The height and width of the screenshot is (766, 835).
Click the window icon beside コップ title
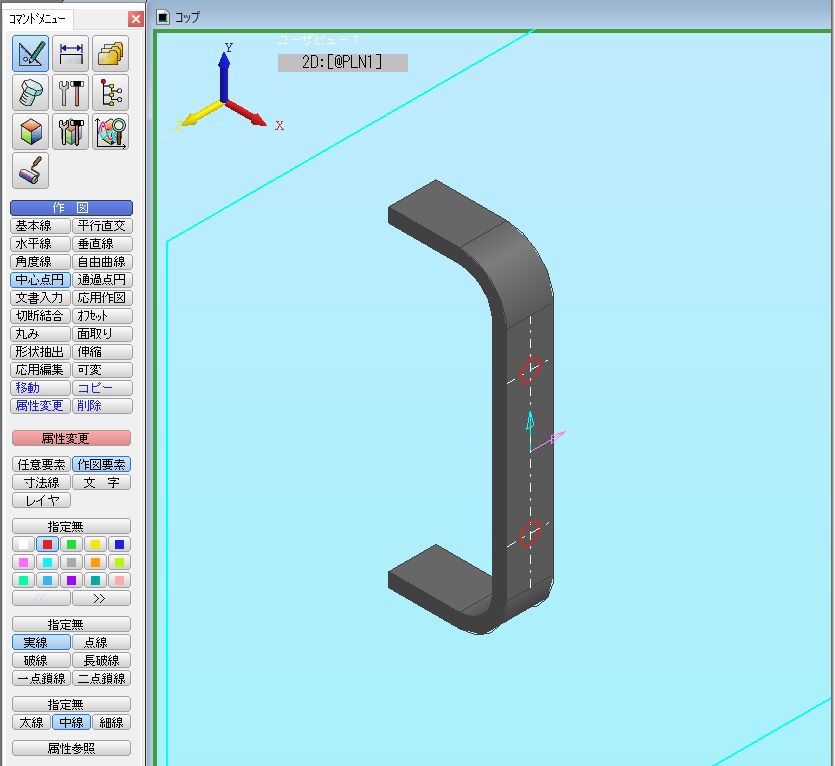[163, 17]
